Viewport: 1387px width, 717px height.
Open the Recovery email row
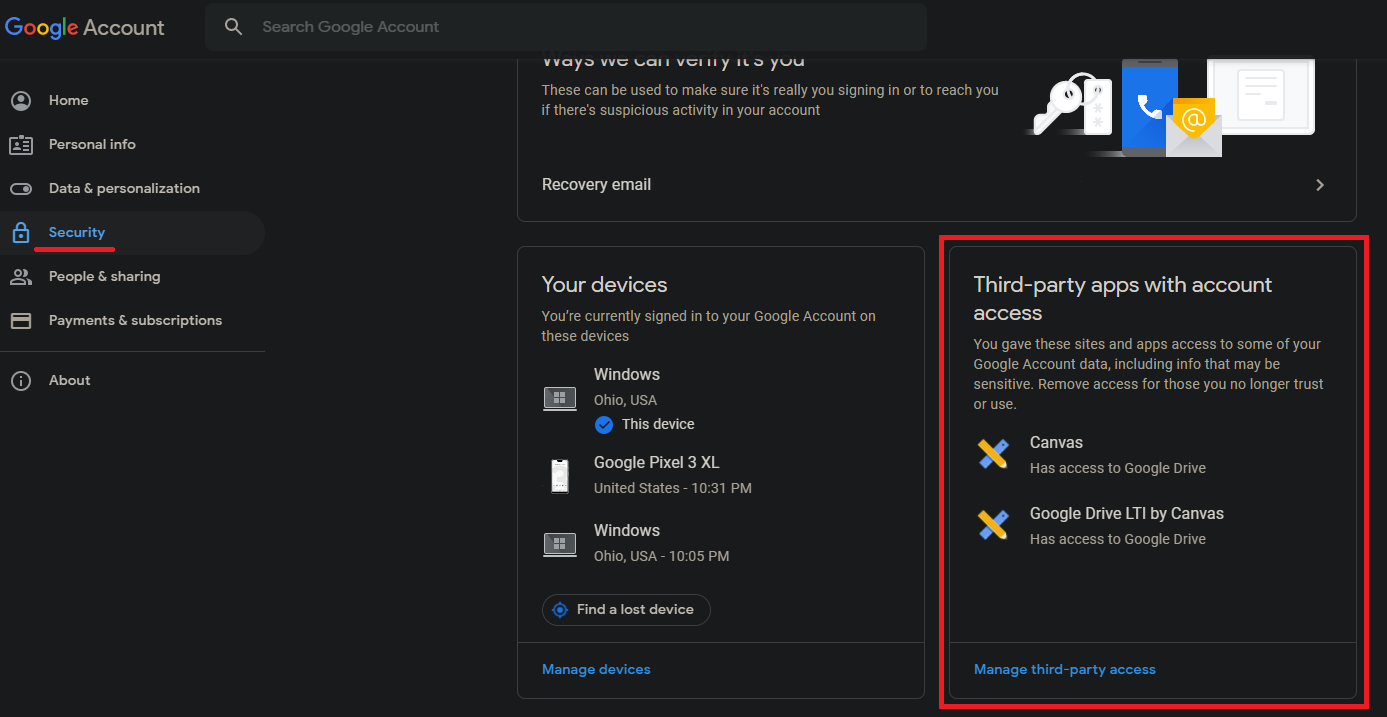click(936, 185)
